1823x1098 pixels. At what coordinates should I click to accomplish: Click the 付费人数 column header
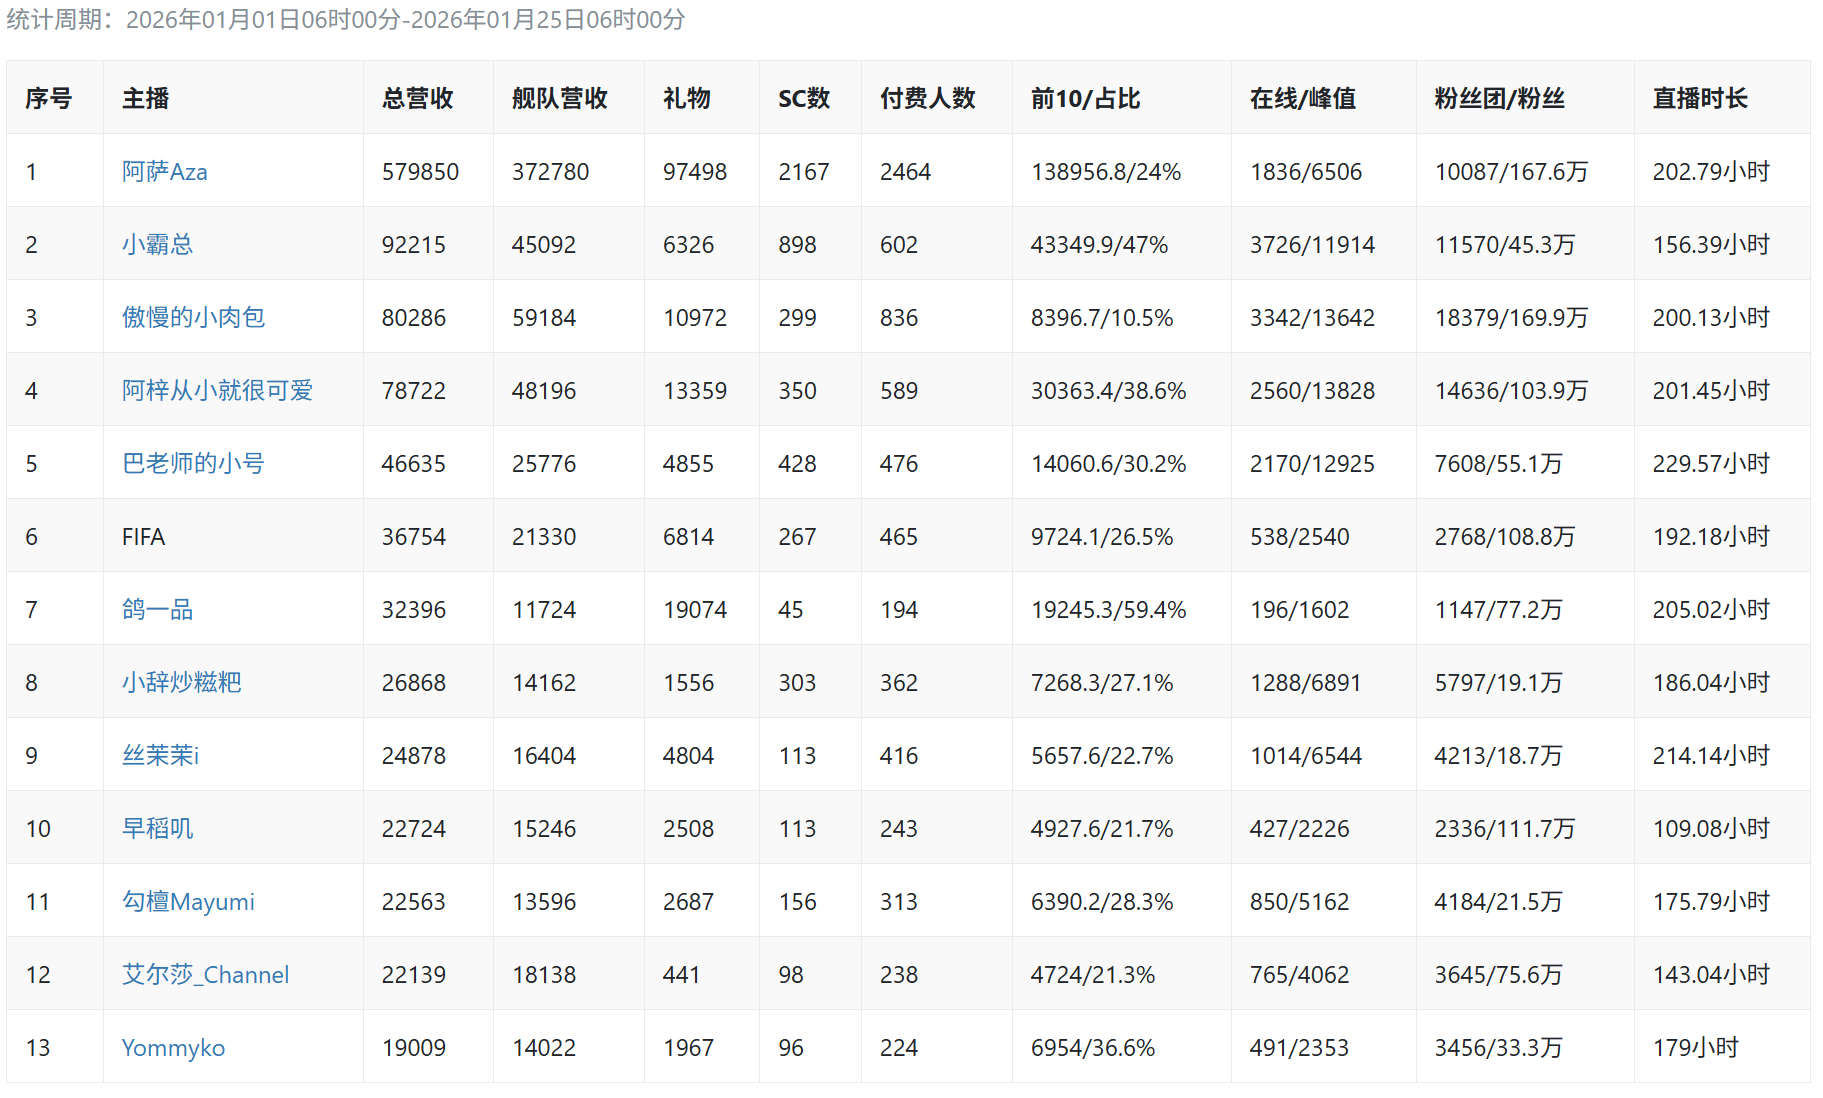[x=927, y=98]
